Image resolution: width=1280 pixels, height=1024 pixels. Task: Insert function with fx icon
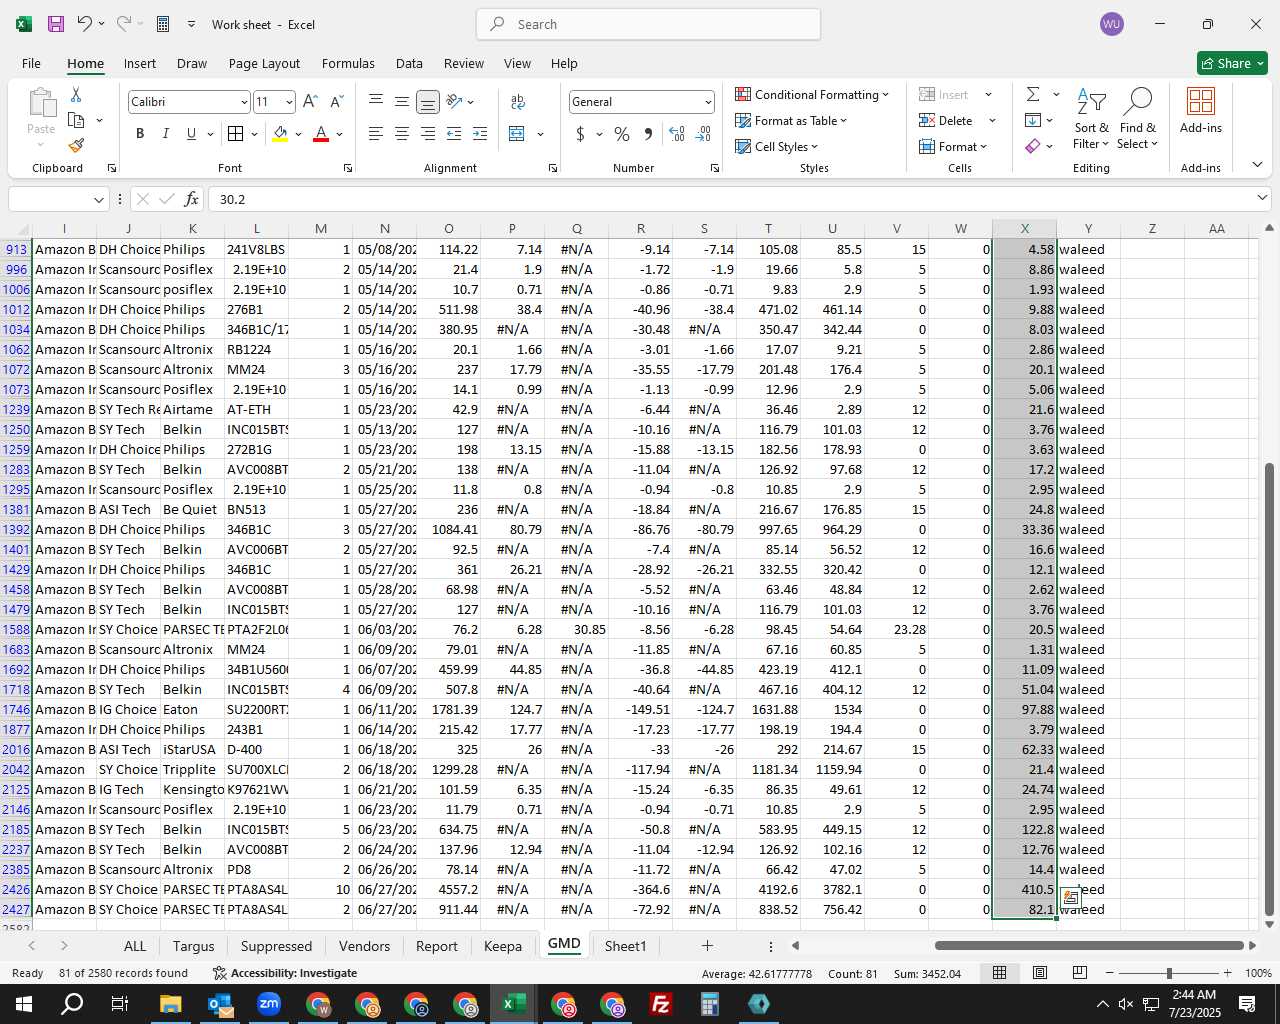[192, 199]
